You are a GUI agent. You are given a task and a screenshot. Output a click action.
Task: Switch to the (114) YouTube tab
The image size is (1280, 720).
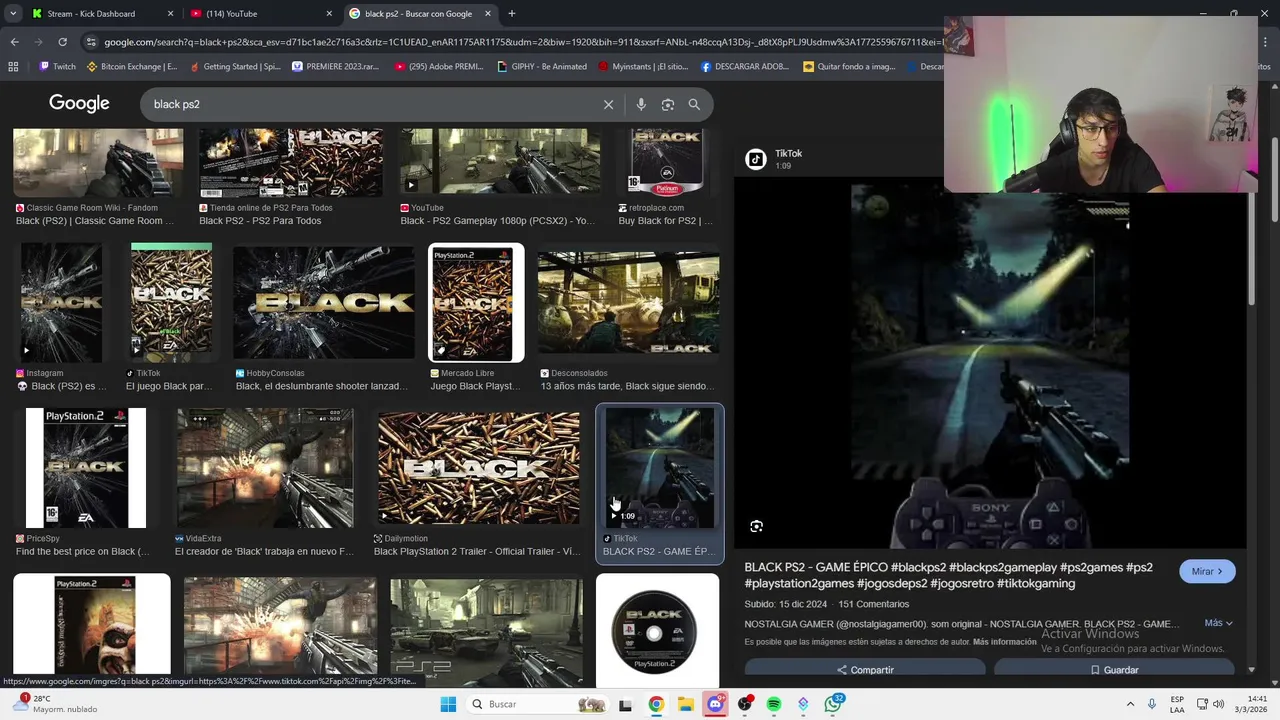pyautogui.click(x=262, y=14)
